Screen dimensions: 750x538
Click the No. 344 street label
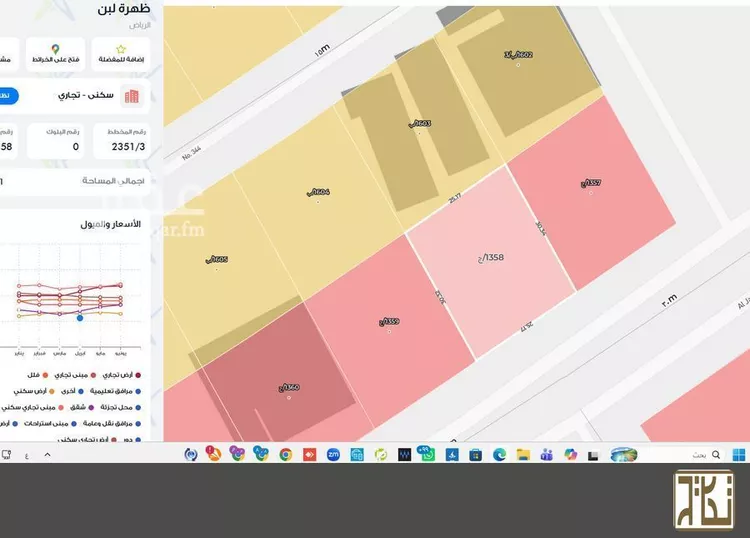191,154
